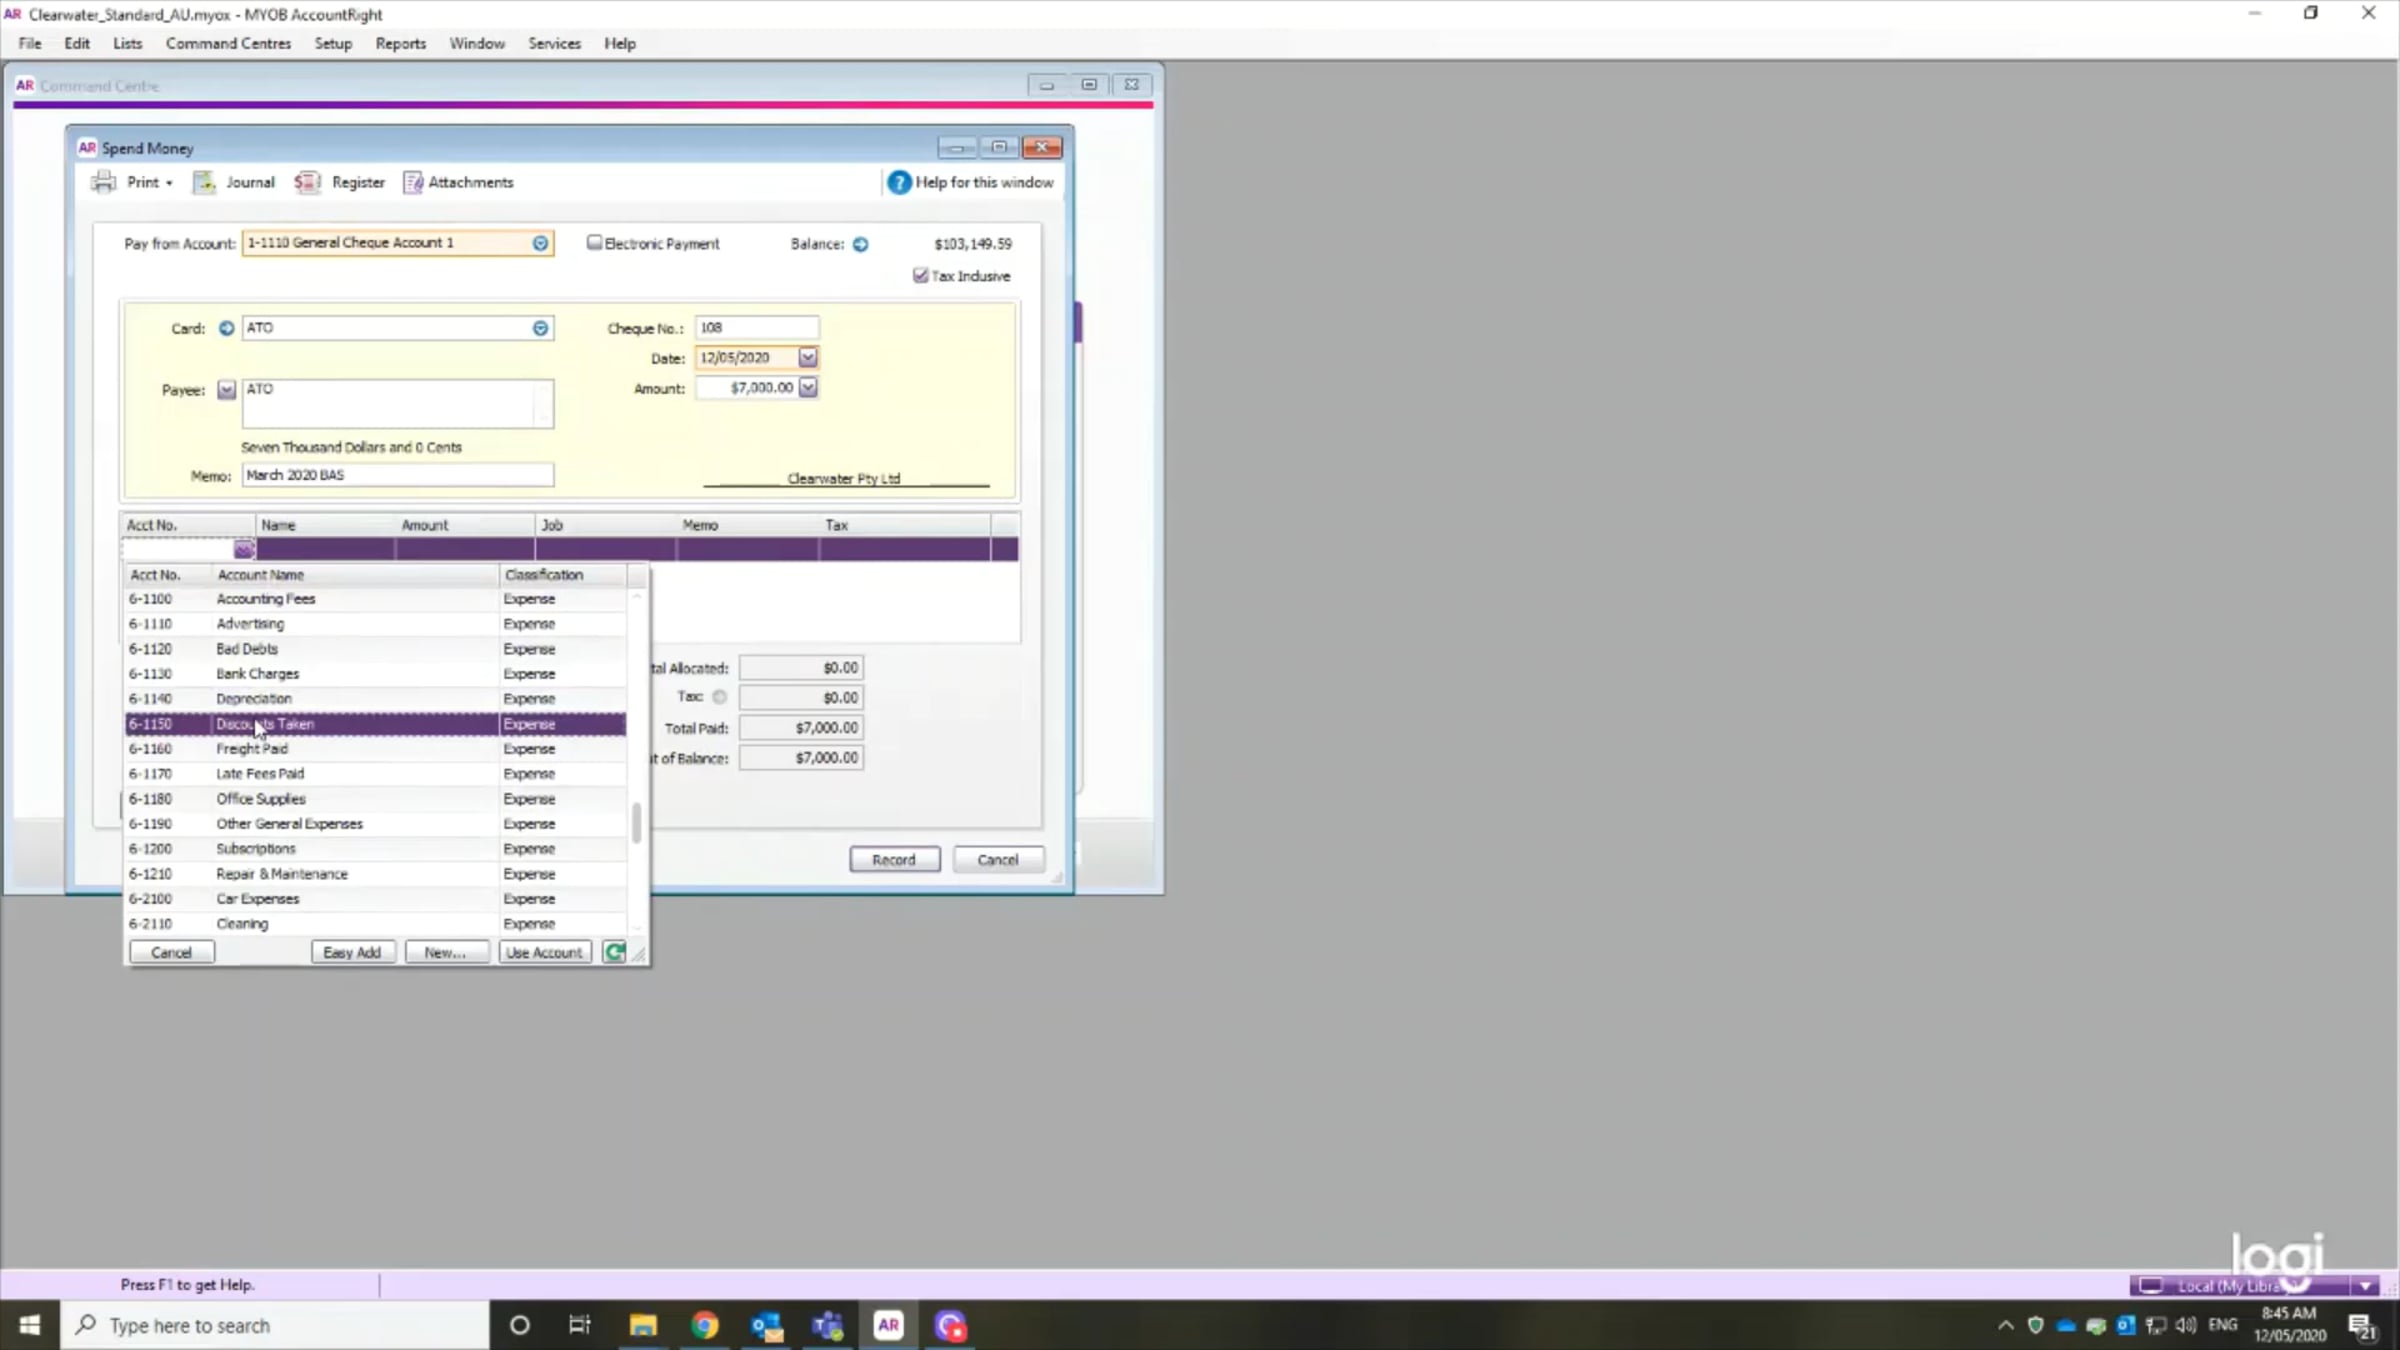Open the Print toolbar option
The height and width of the screenshot is (1350, 2400).
132,182
